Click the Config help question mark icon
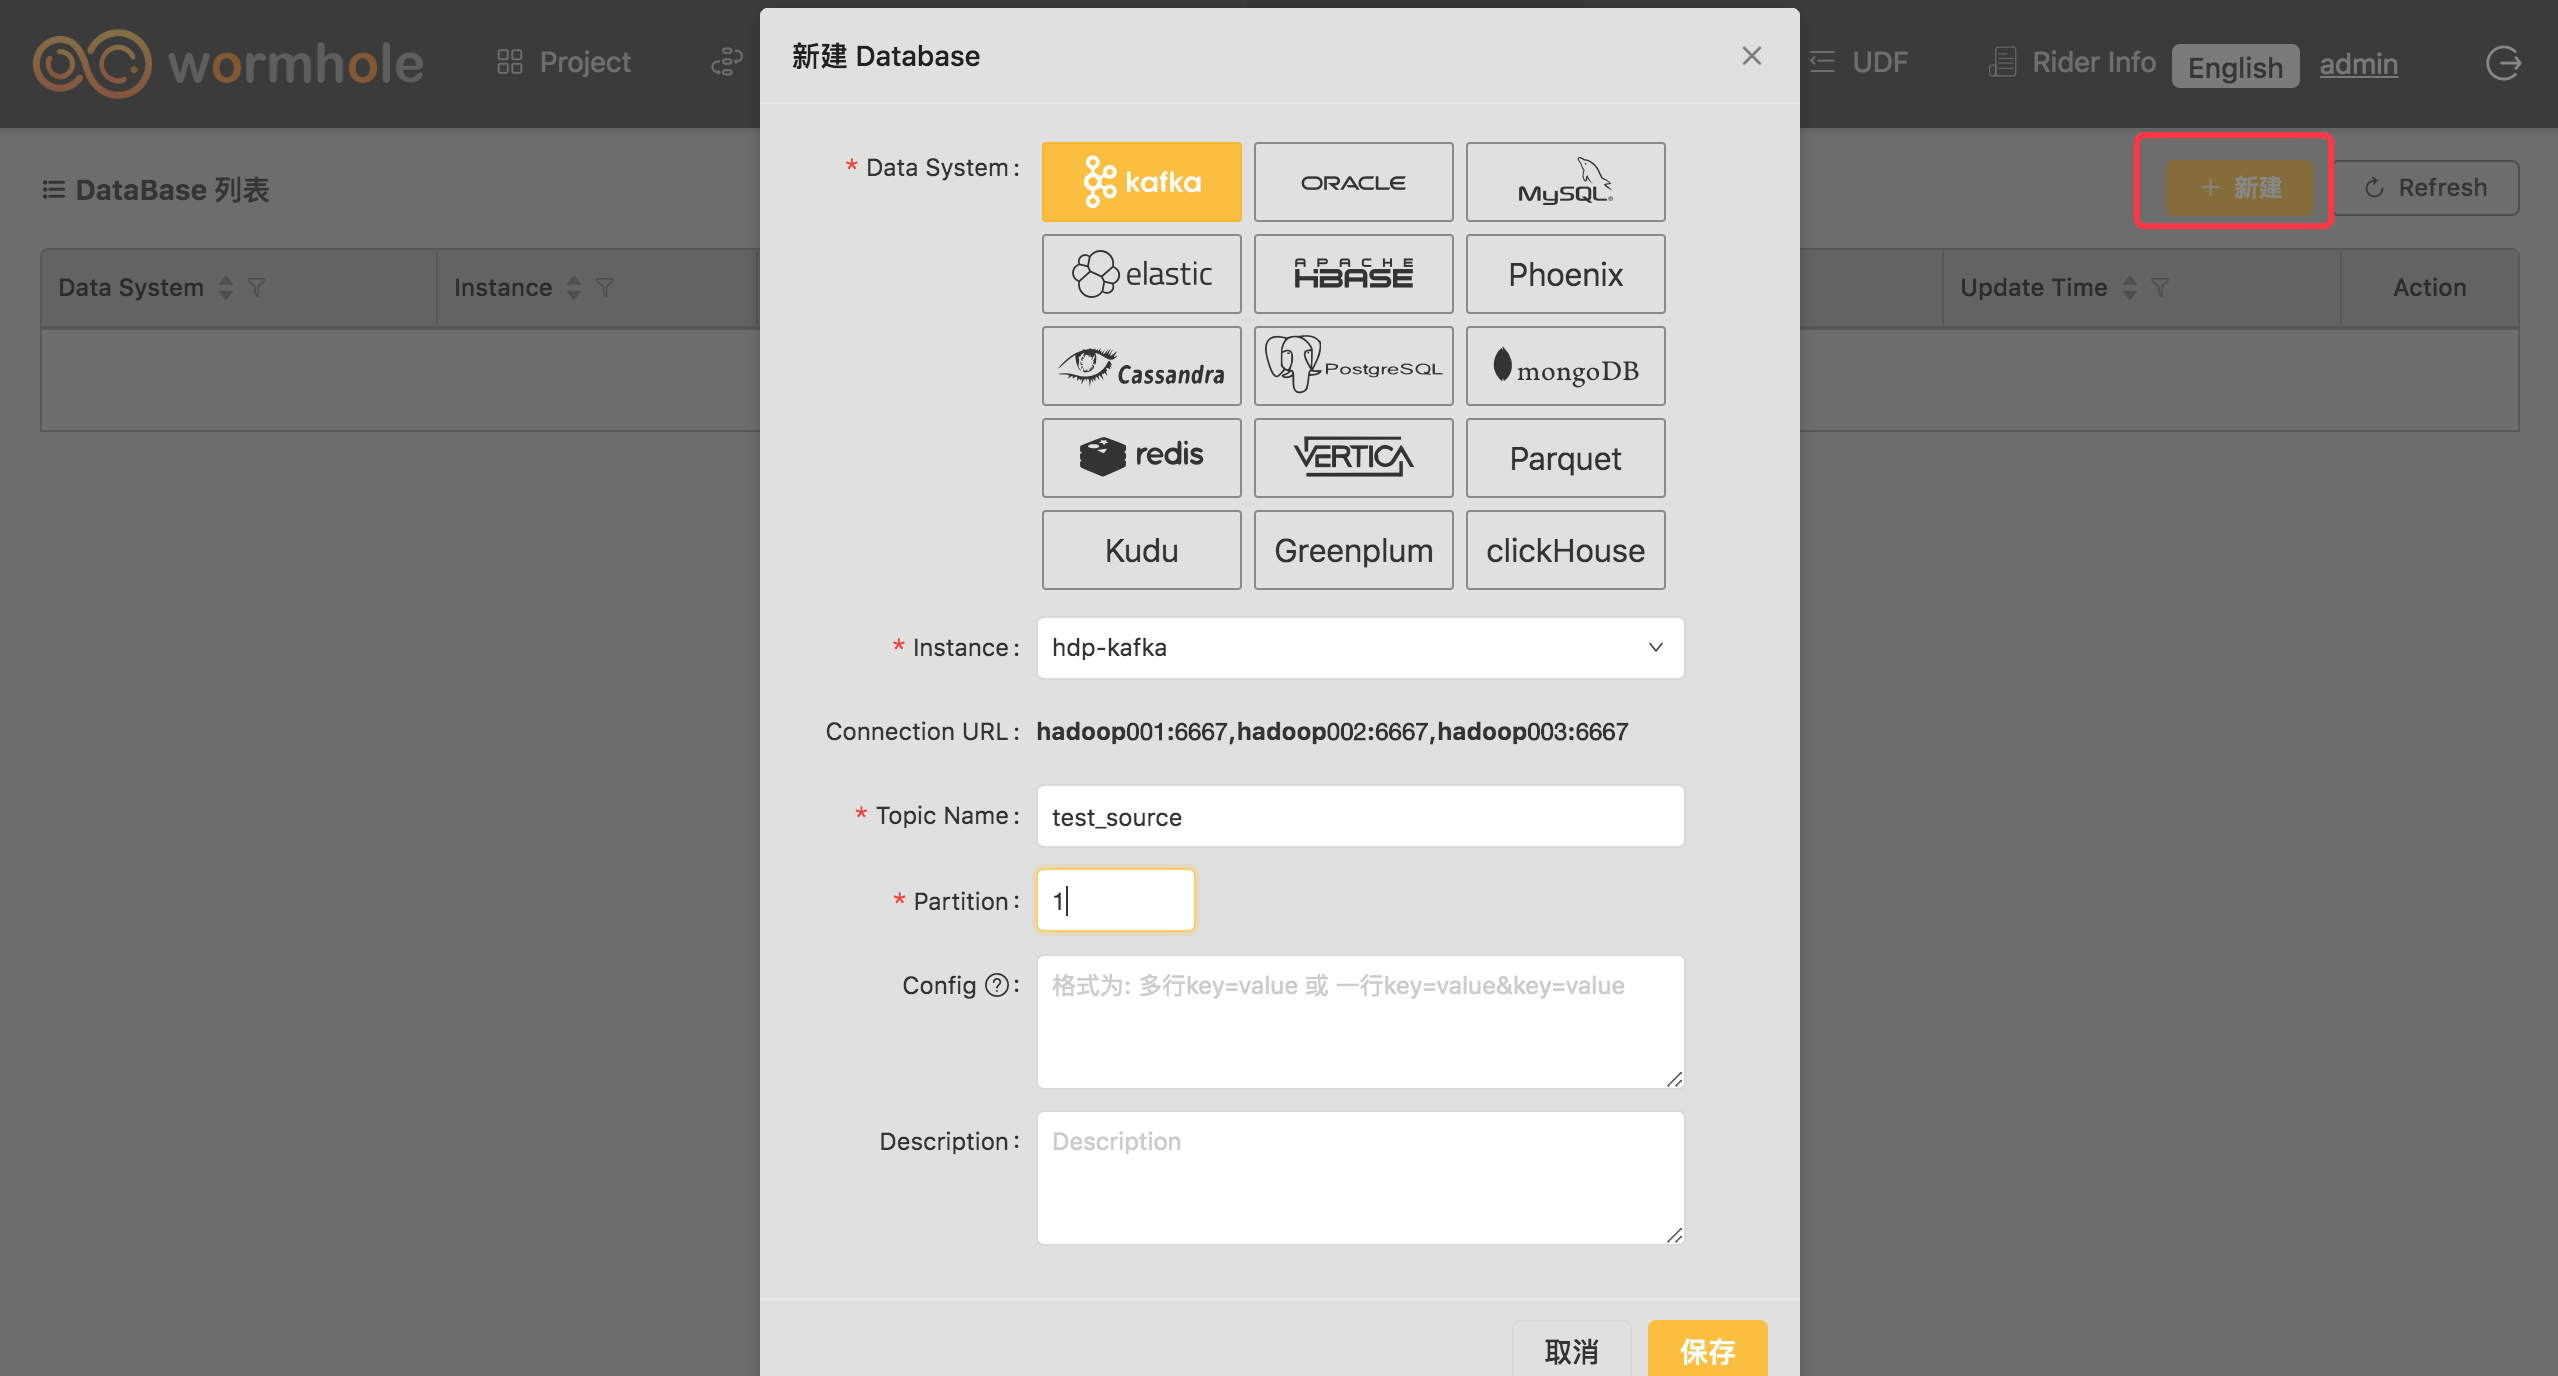 pyautogui.click(x=996, y=985)
